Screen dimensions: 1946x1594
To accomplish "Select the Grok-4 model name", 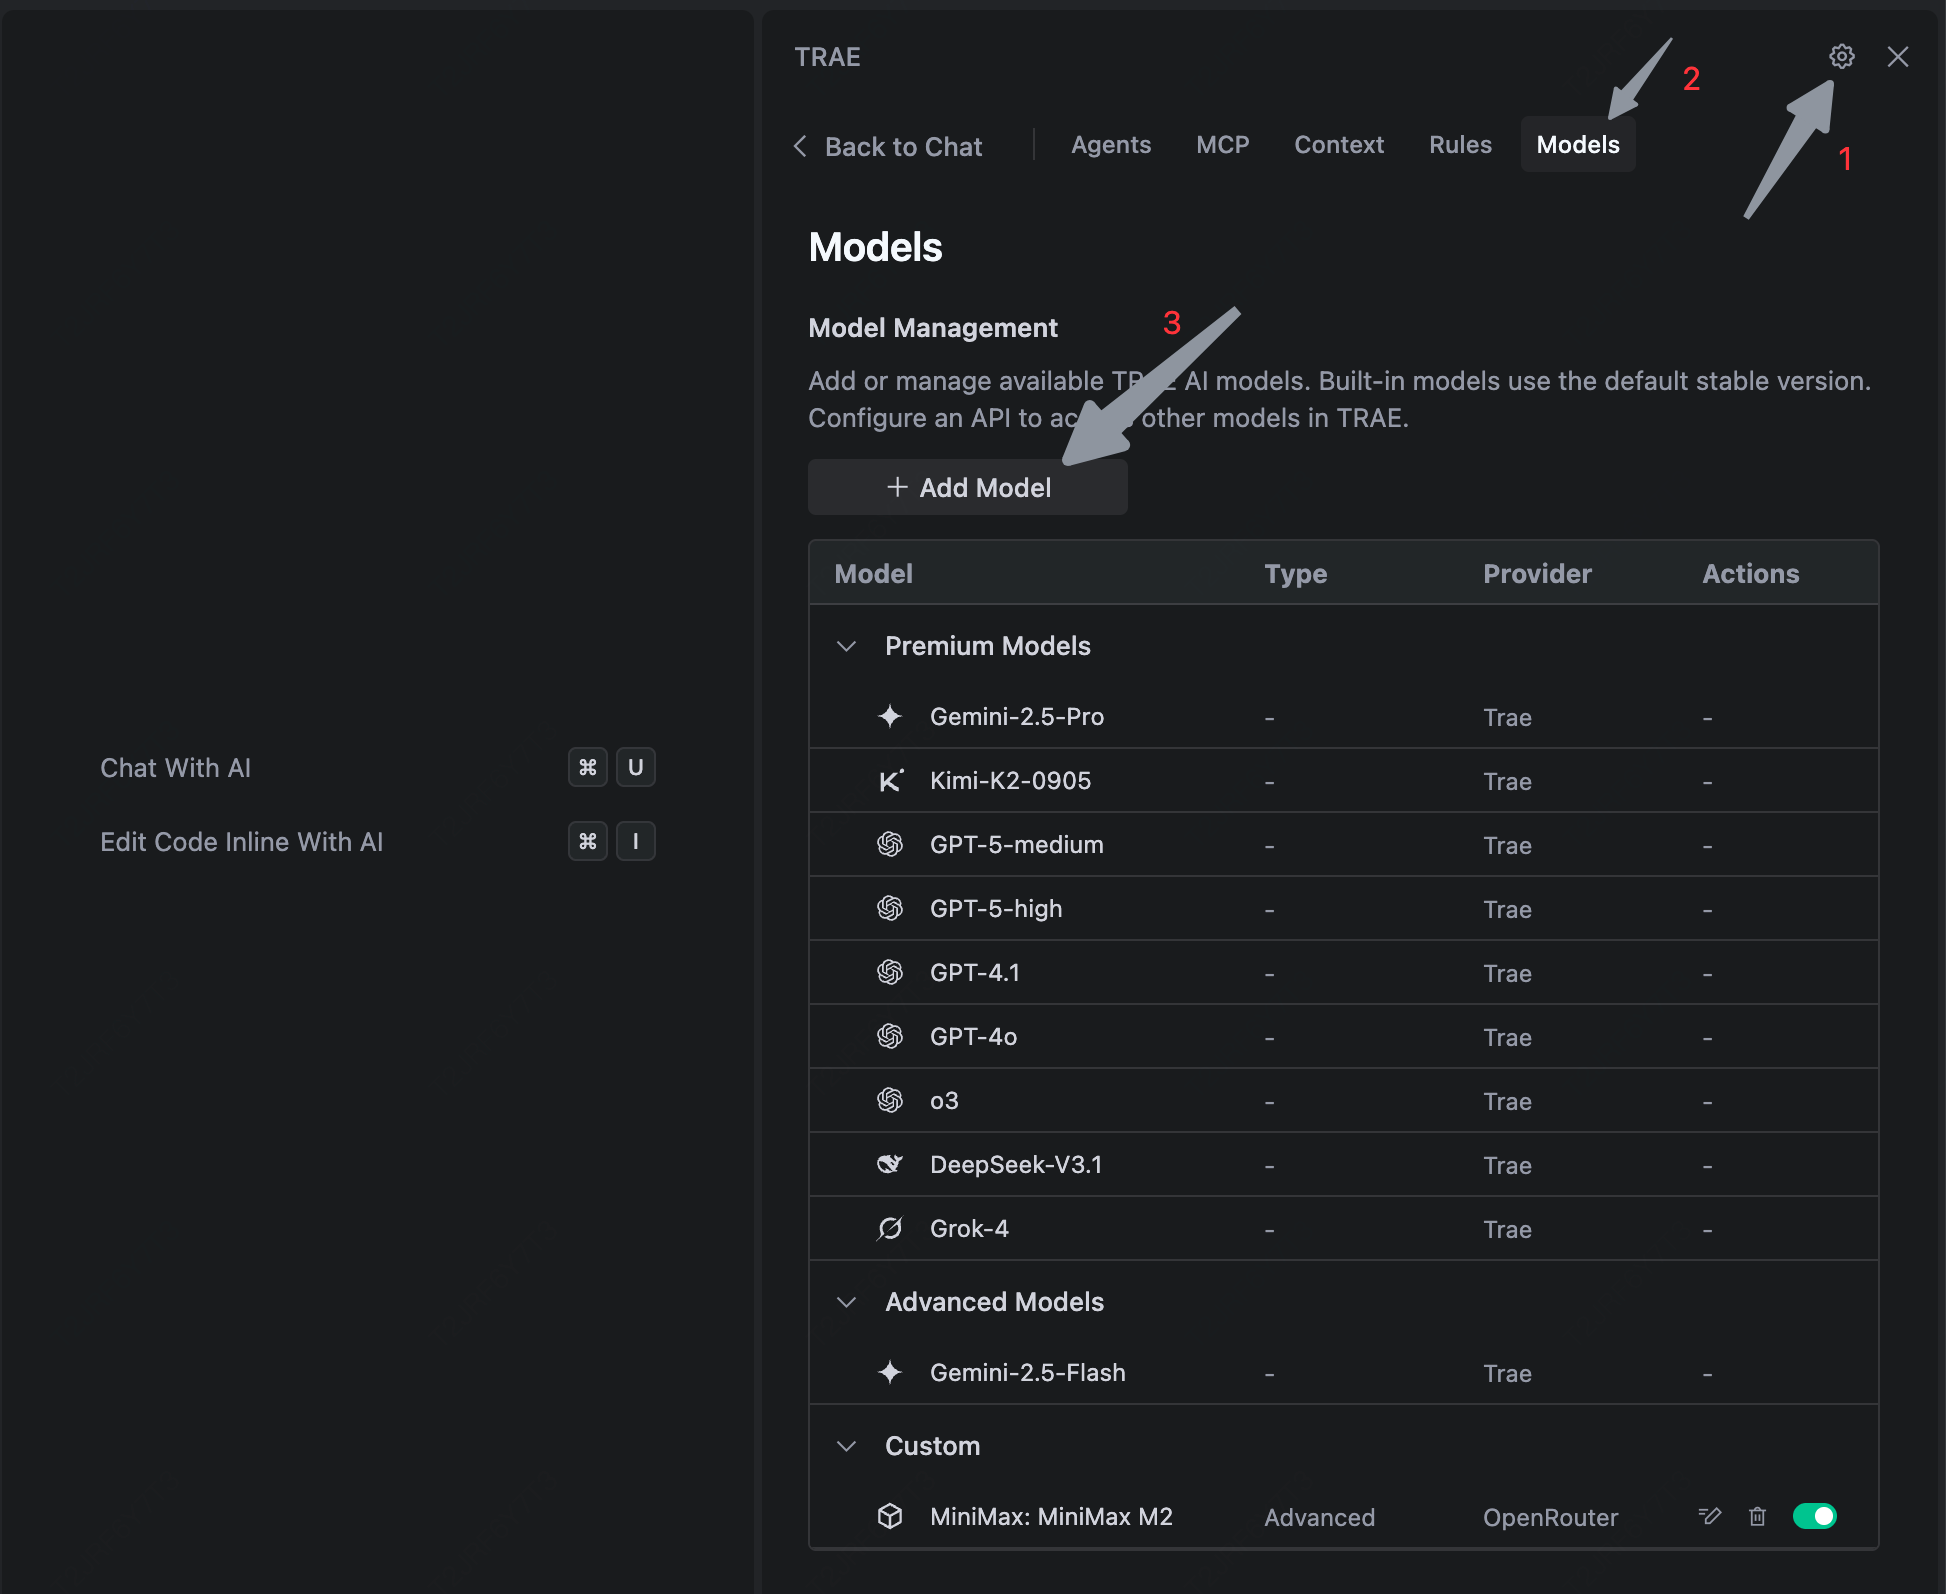I will (x=969, y=1229).
